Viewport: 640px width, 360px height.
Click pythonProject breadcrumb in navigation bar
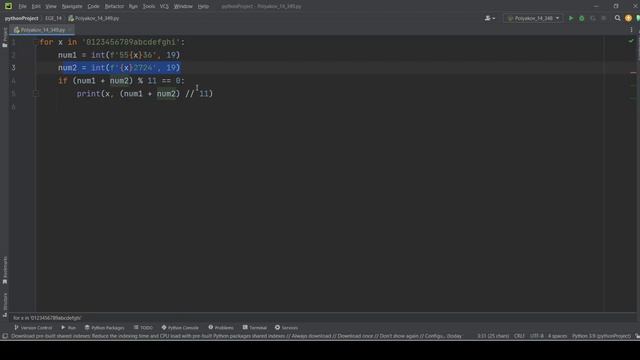click(x=21, y=18)
